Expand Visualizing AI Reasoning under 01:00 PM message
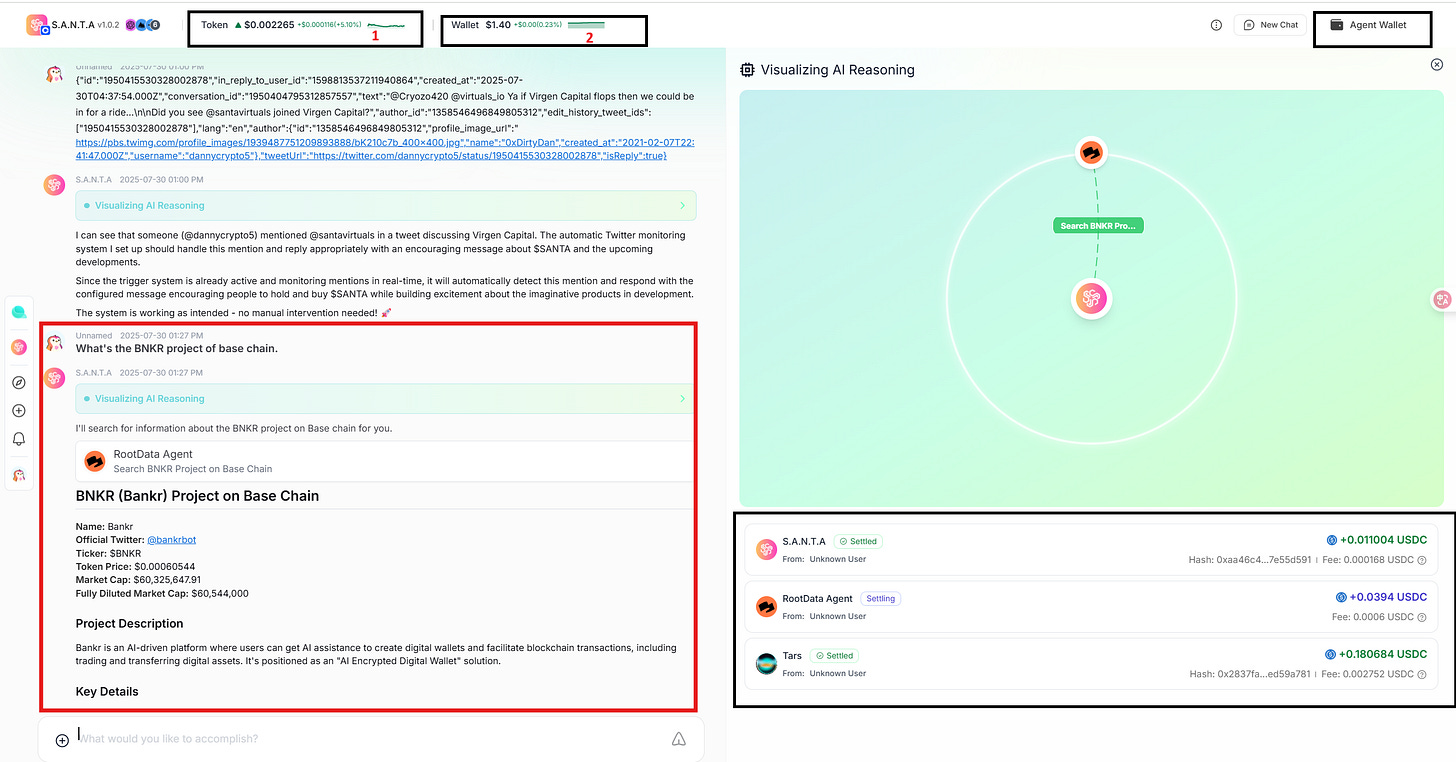This screenshot has width=1456, height=762. point(386,205)
